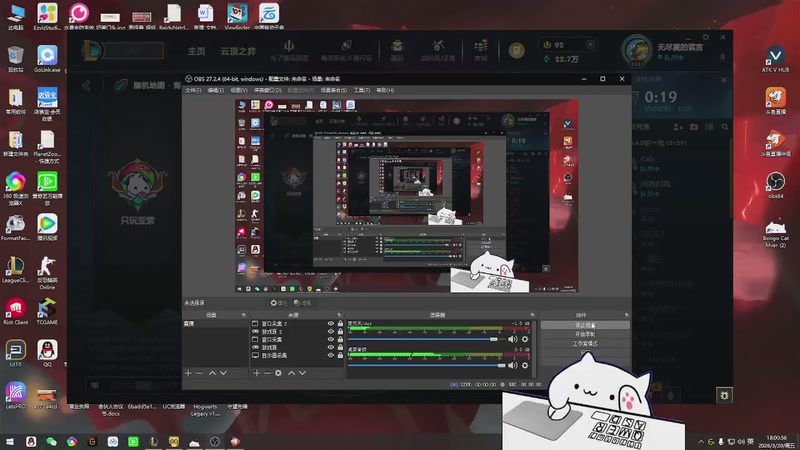Open League client 主页 tab
This screenshot has height=450, width=800.
click(x=196, y=51)
